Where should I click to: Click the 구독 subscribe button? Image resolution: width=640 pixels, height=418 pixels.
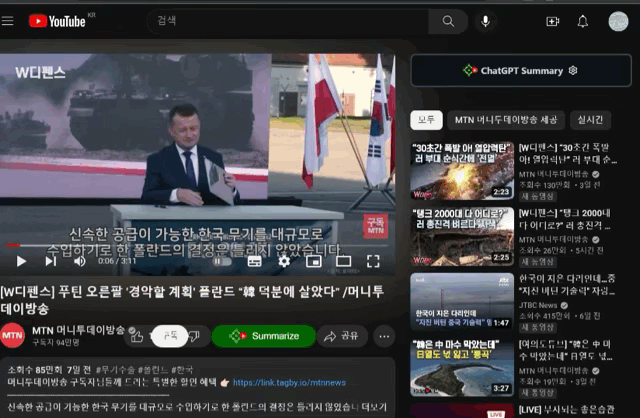pos(170,336)
